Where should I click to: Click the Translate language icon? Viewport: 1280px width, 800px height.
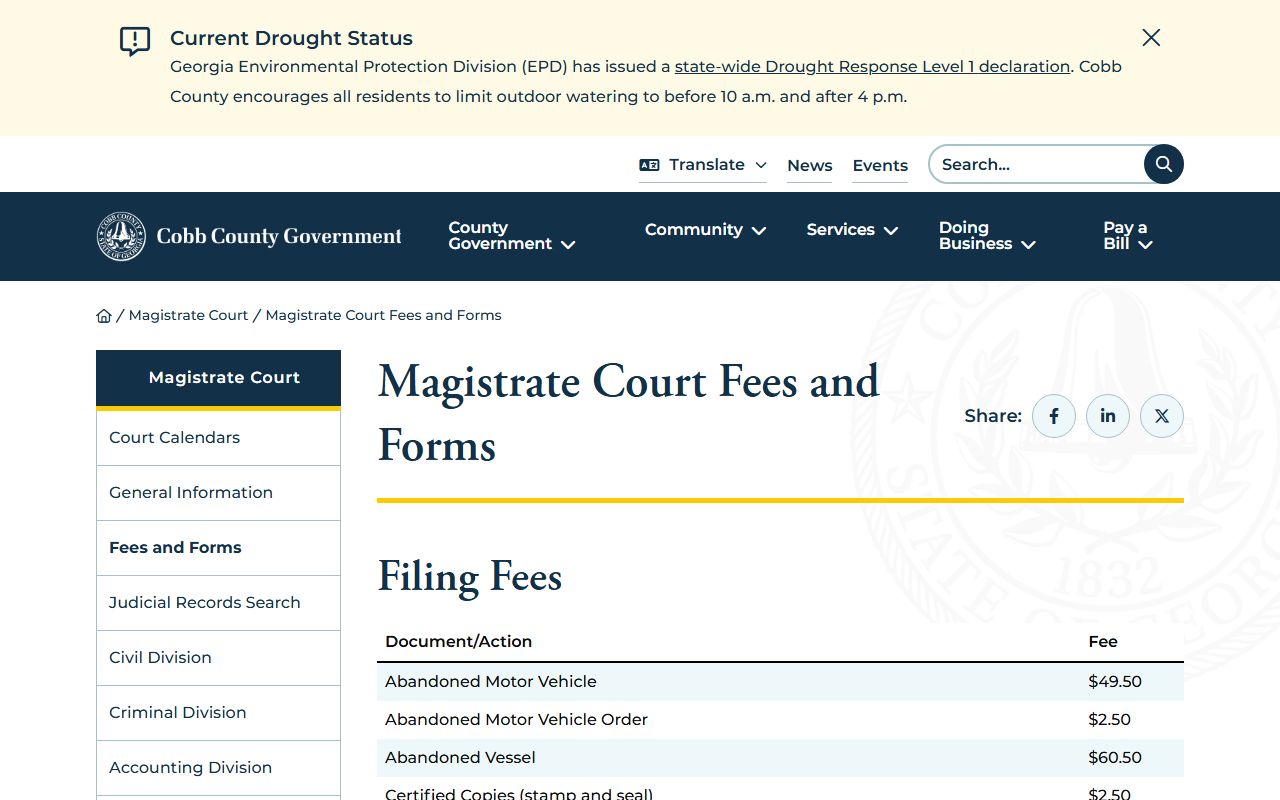click(649, 165)
